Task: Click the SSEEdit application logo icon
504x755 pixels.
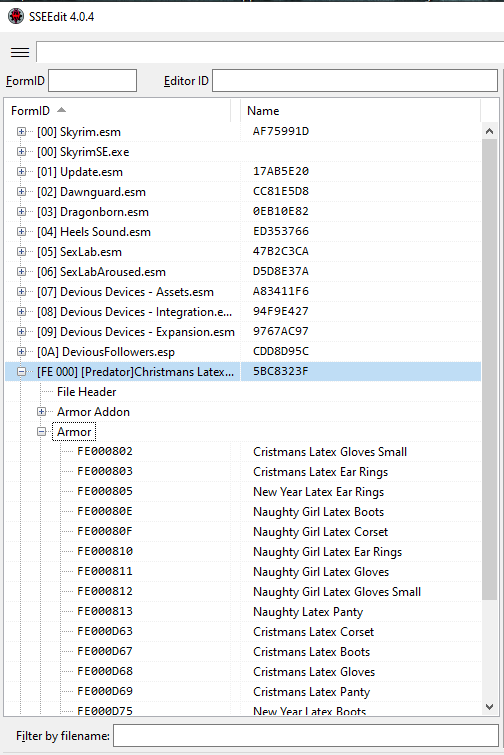Action: tap(16, 16)
